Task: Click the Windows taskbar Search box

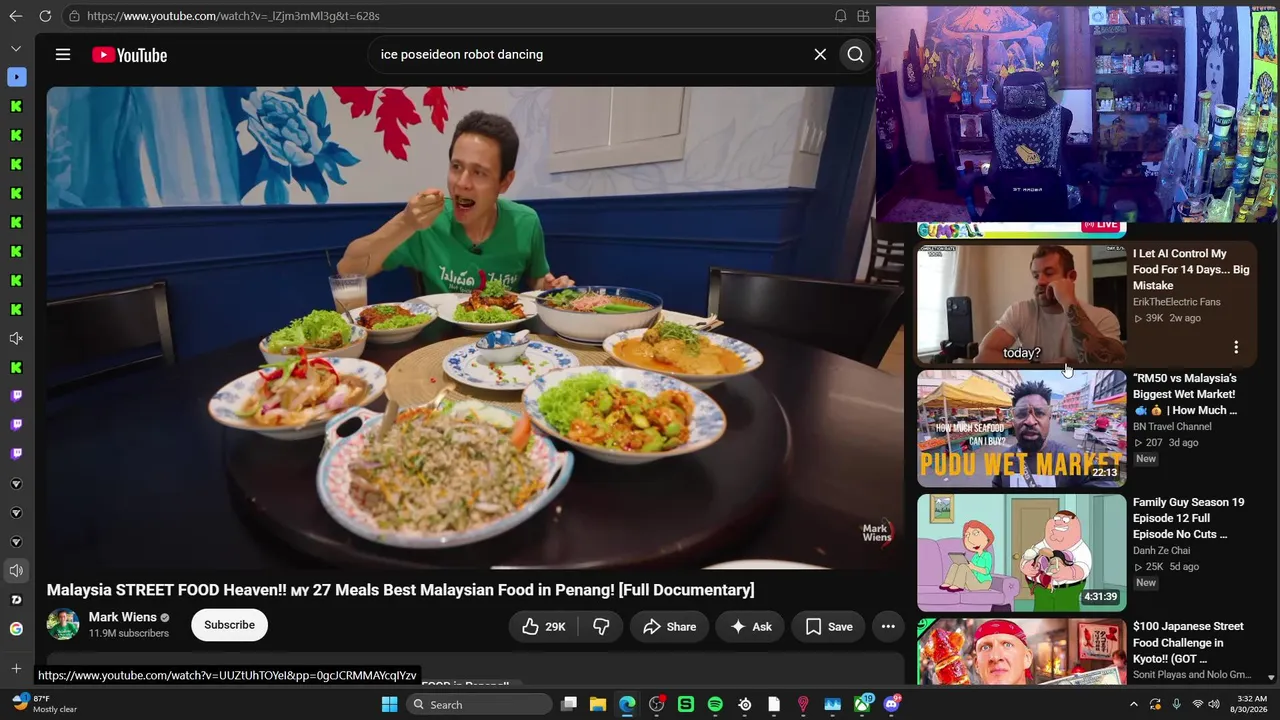Action: pyautogui.click(x=480, y=705)
